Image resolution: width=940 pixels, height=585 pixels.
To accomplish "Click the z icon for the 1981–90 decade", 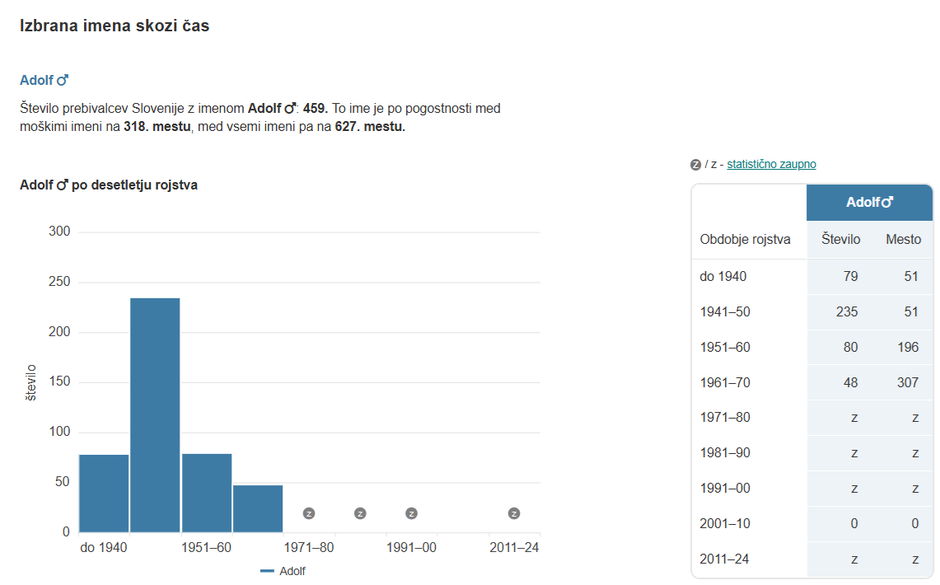I will [360, 513].
